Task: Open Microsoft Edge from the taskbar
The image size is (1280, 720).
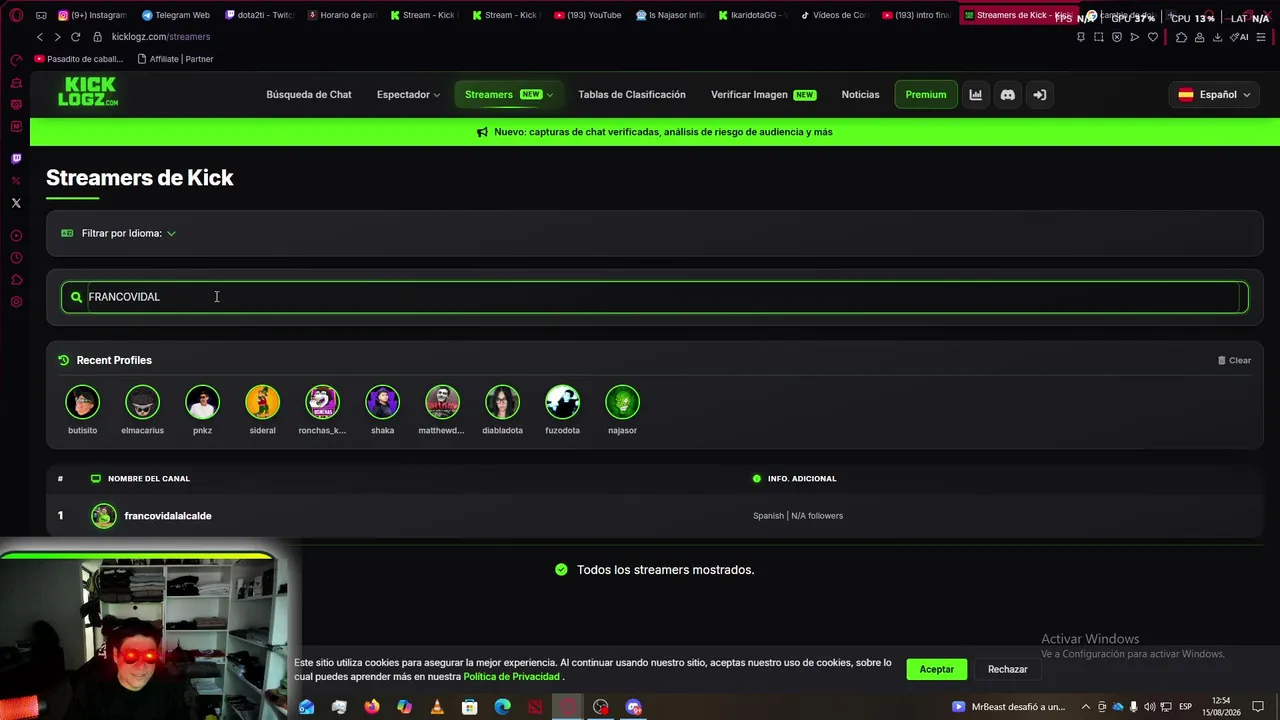Action: 502,707
